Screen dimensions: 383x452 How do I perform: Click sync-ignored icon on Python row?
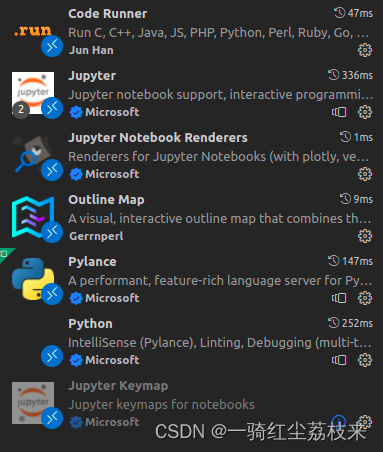click(x=339, y=360)
